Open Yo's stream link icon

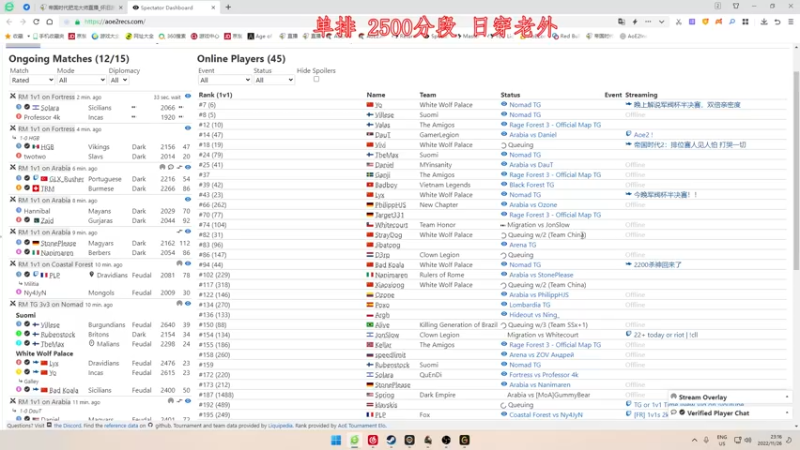[629, 104]
